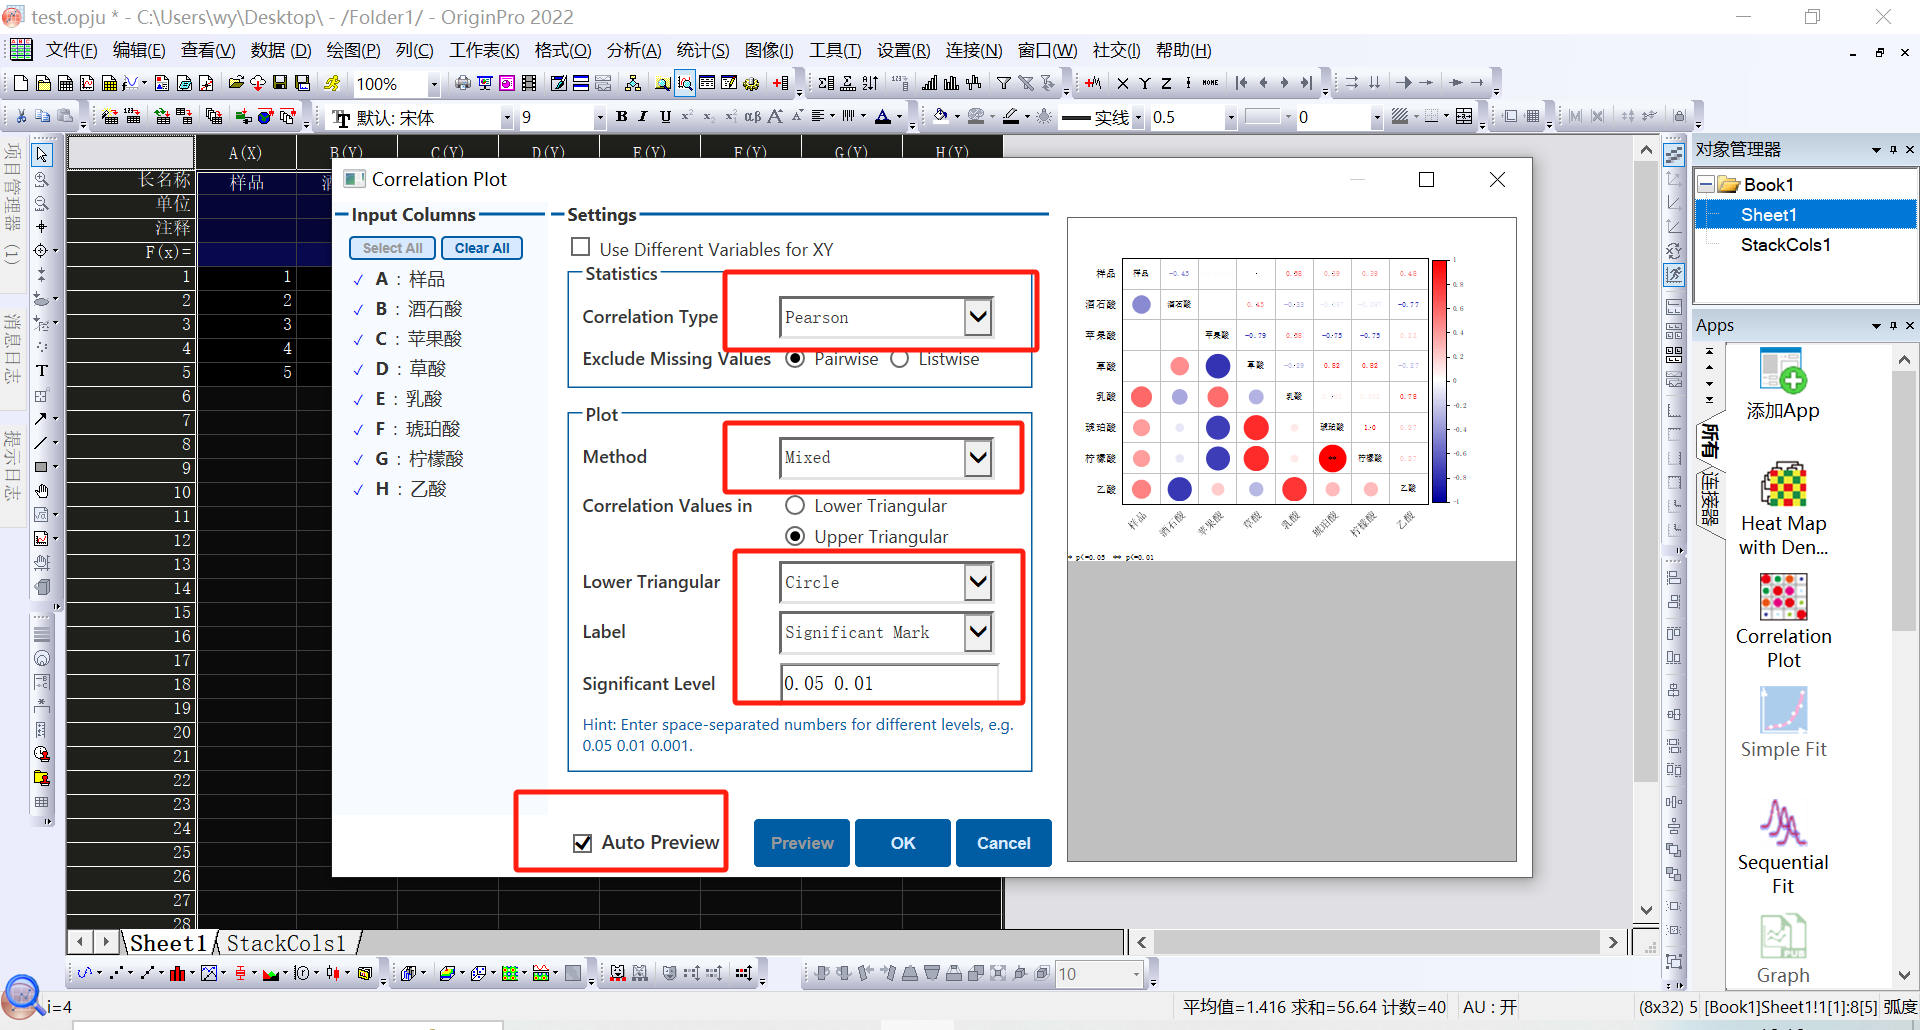Launch the Correlation Plot app icon
1920x1030 pixels.
[x=1783, y=598]
